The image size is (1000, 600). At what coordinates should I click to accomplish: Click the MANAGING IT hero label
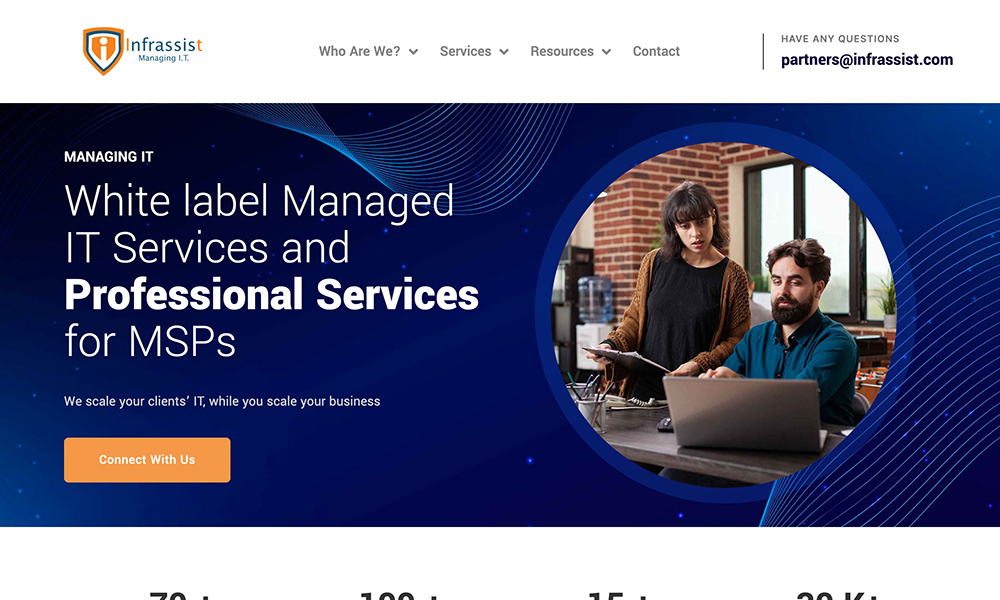[108, 157]
